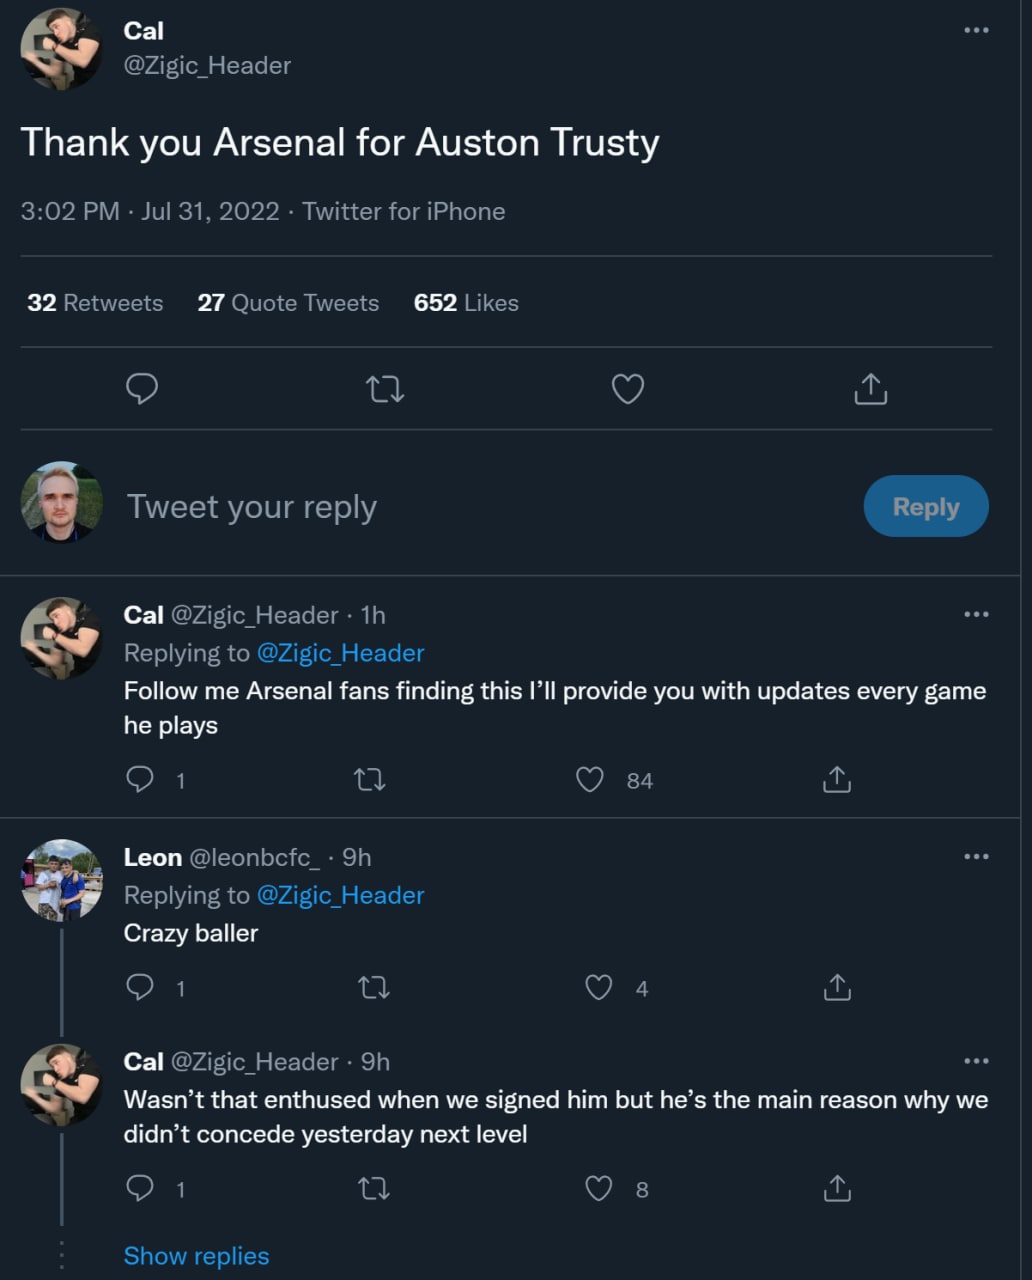Image resolution: width=1032 pixels, height=1280 pixels.
Task: Share Cal's 'Wasn't that enthused' reply
Action: [x=836, y=1189]
